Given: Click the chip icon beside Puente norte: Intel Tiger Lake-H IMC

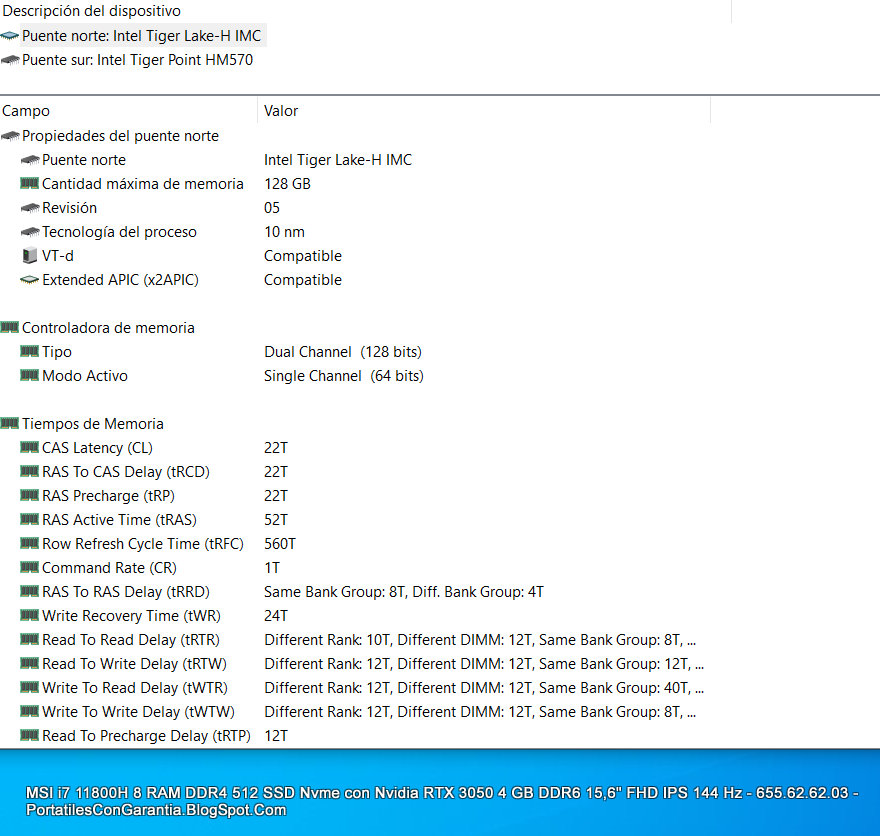Looking at the screenshot, I should coord(10,36).
